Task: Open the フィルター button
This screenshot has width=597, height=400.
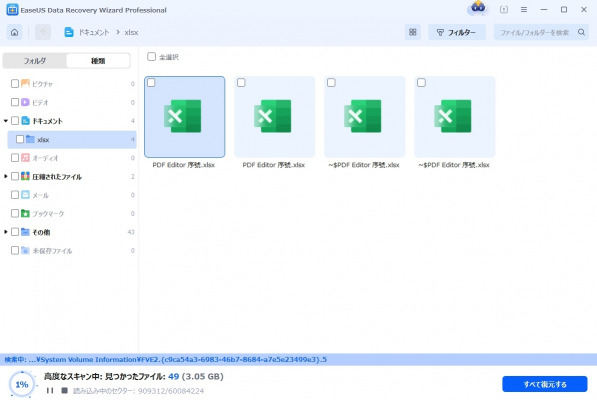Action: pos(457,32)
